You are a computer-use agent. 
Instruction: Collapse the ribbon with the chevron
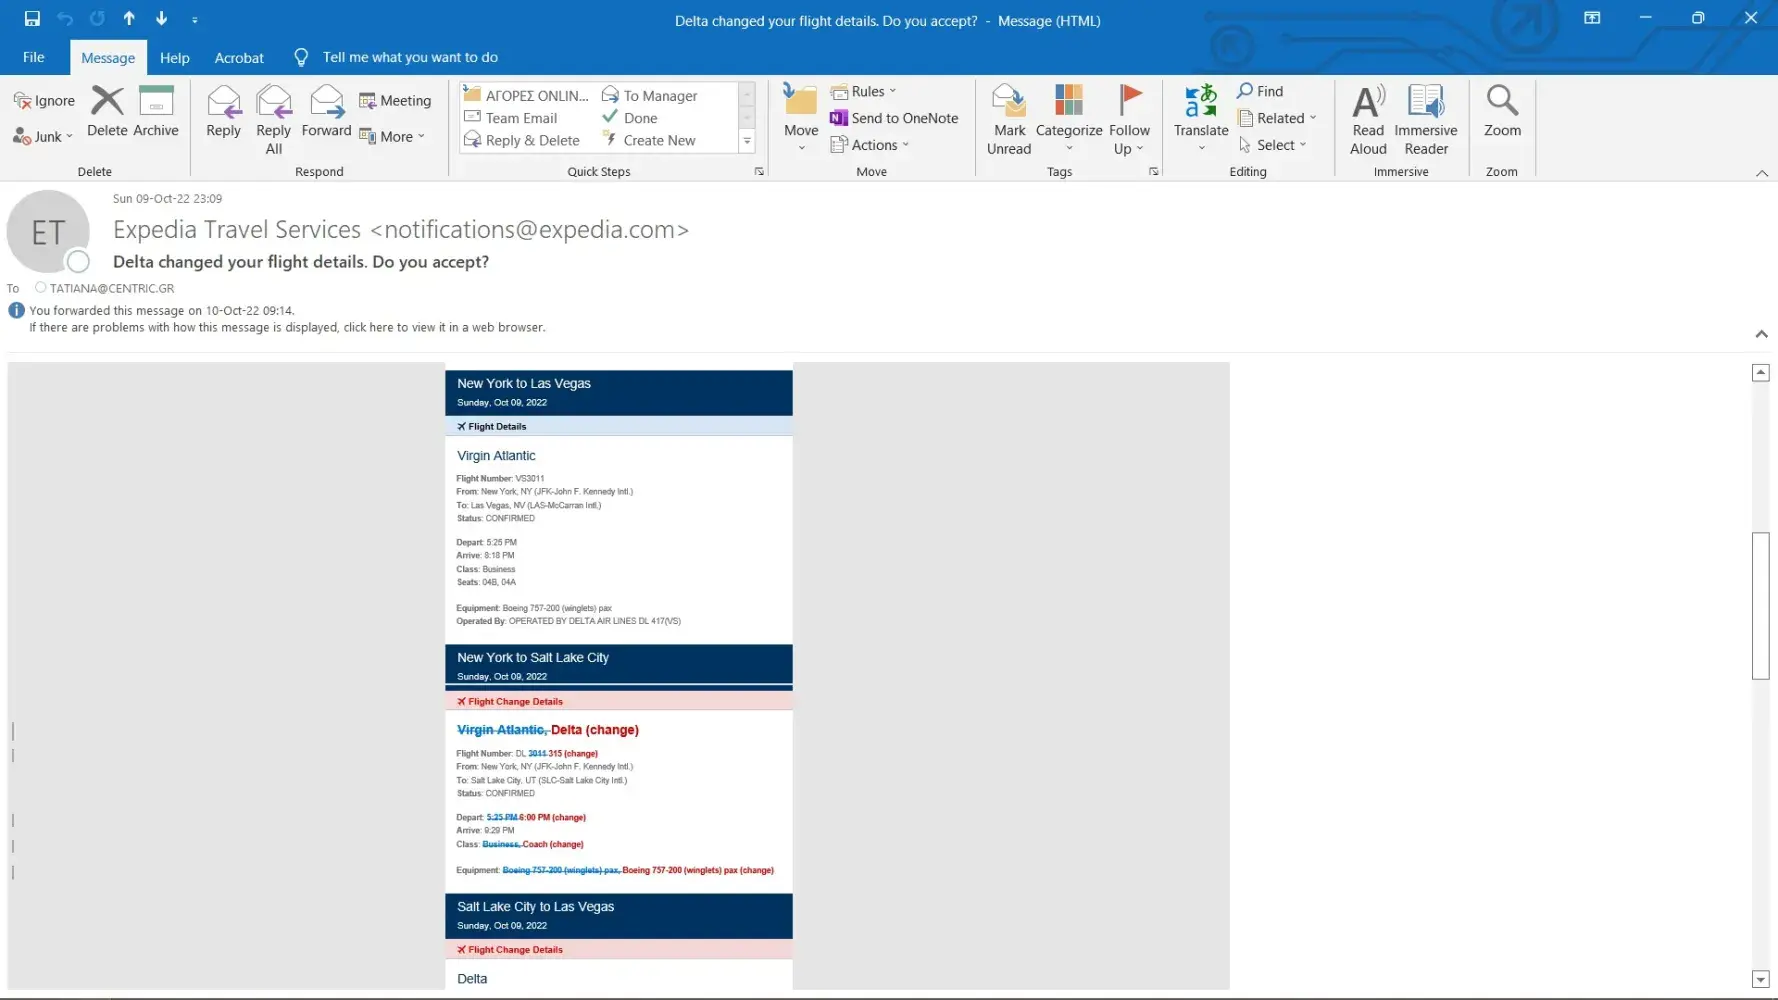tap(1761, 173)
